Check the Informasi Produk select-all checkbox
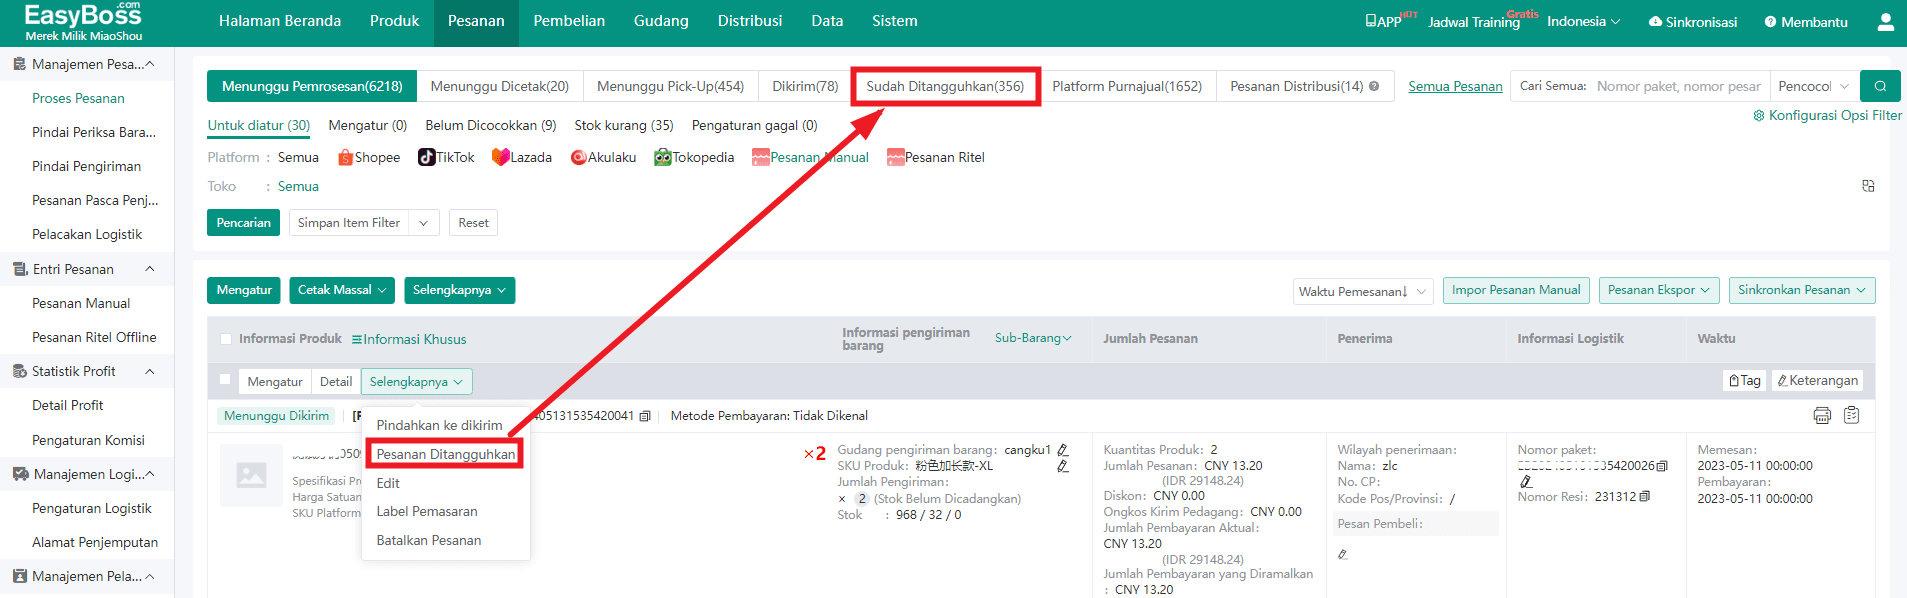The image size is (1907, 598). pyautogui.click(x=226, y=339)
